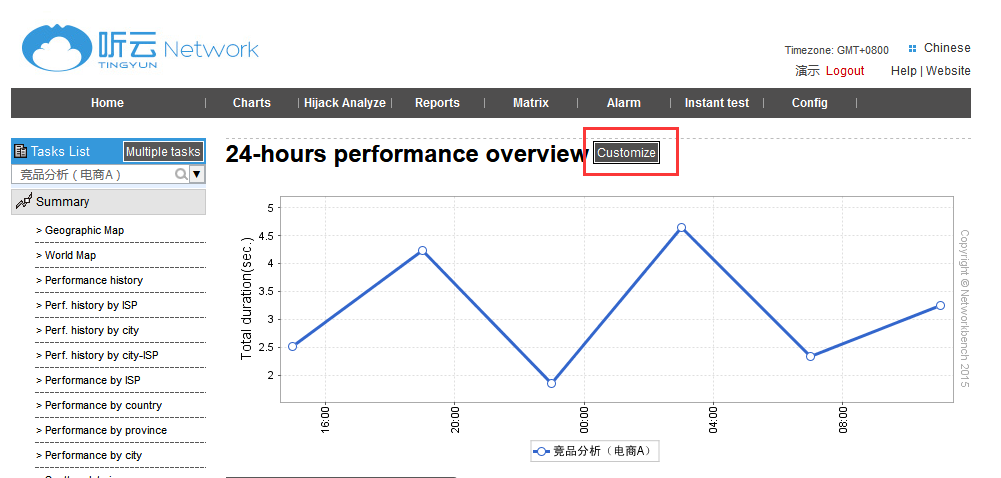1001x478 pixels.
Task: Click the Multiple tasks button
Action: click(x=163, y=152)
